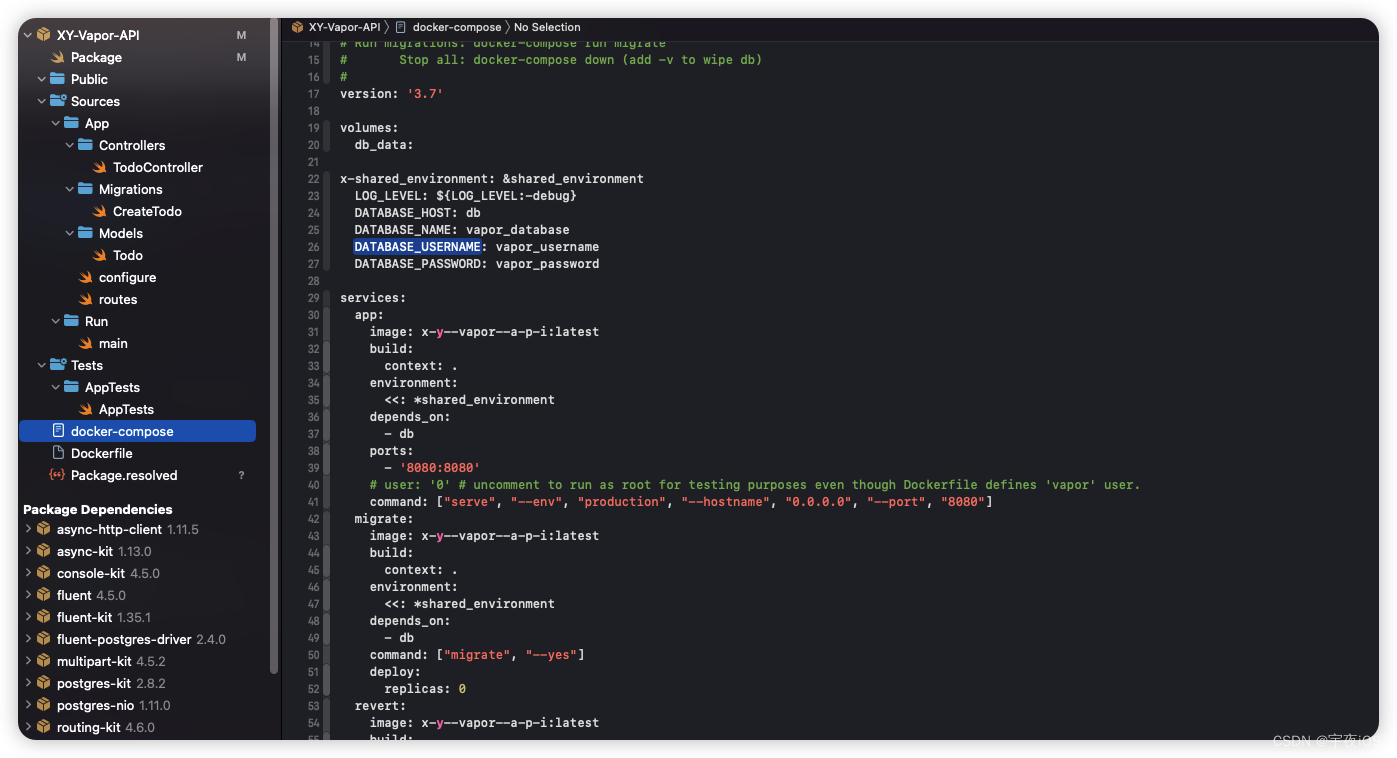Click the "version: '3.7'" line in the editor
This screenshot has width=1397, height=758.
(x=391, y=94)
